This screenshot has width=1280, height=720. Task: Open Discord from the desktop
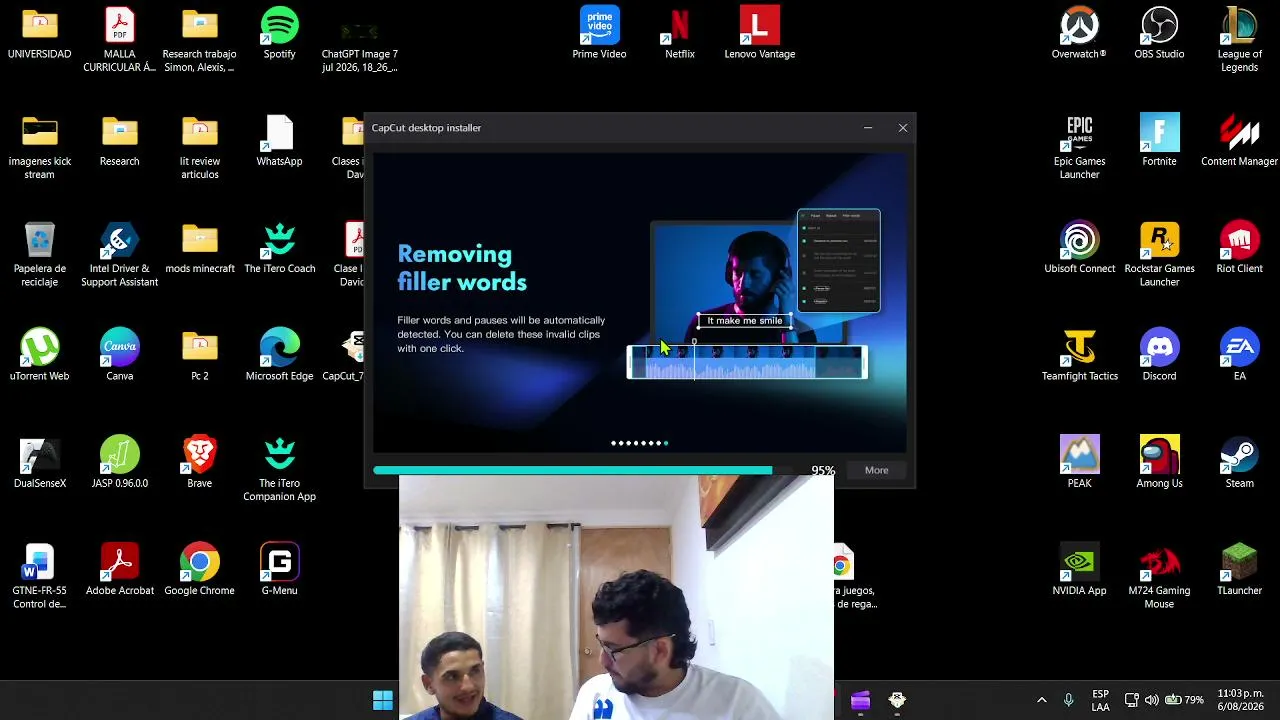1160,355
